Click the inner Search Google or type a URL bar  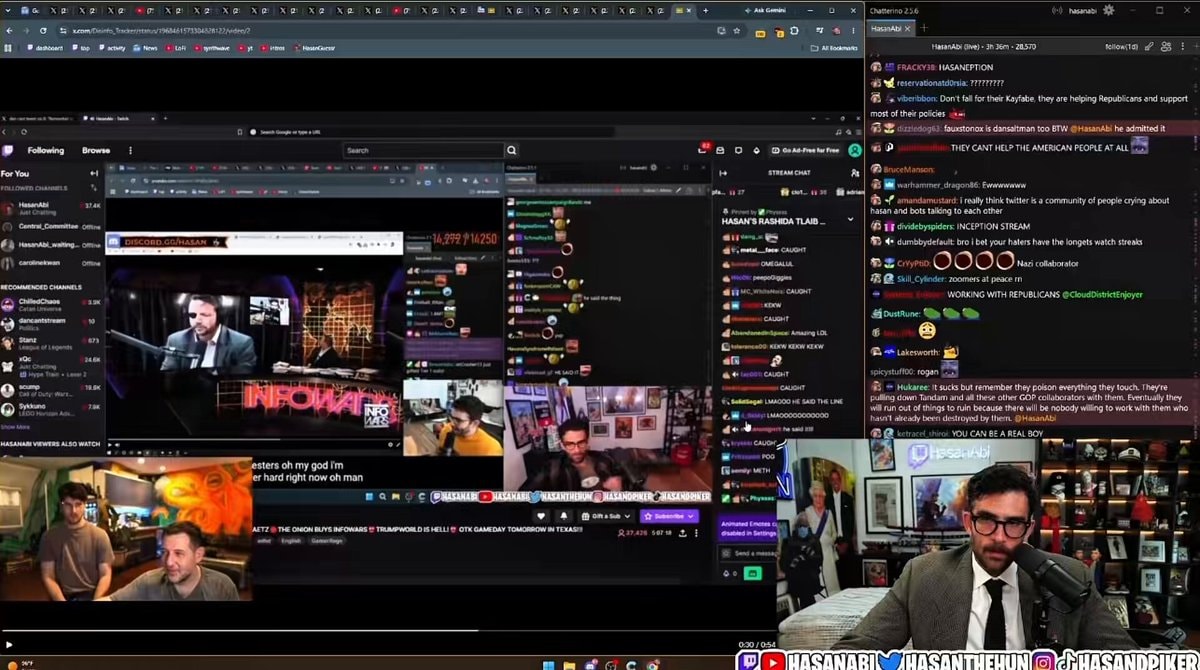[x=430, y=131]
